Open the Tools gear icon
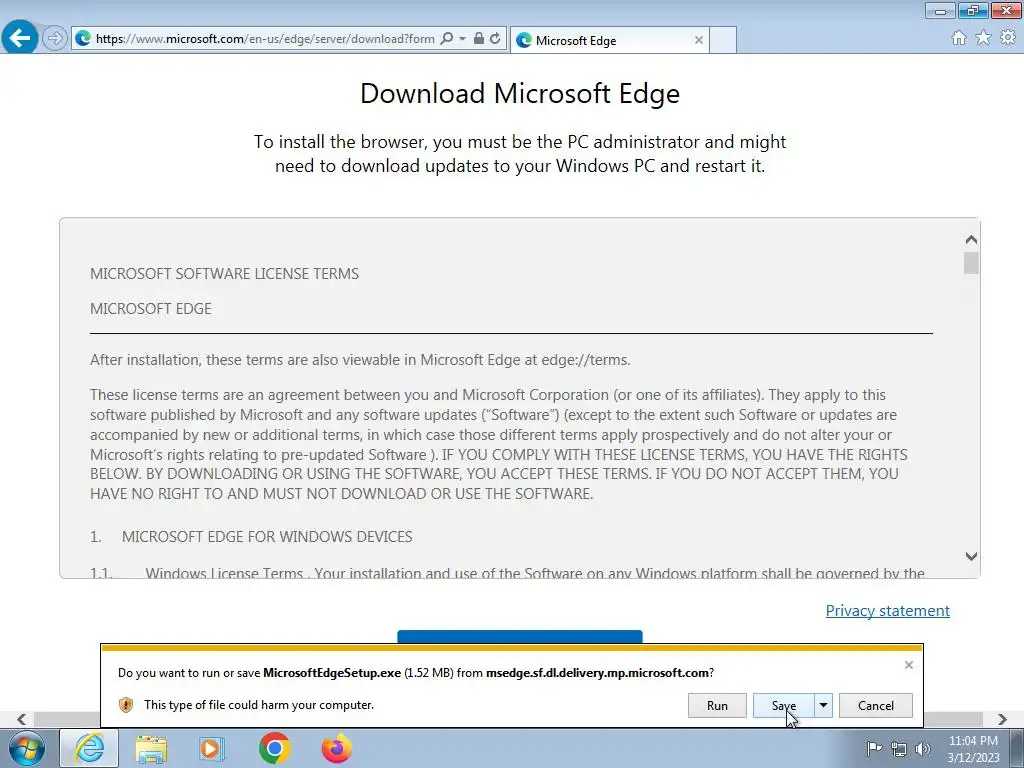 coord(1008,38)
